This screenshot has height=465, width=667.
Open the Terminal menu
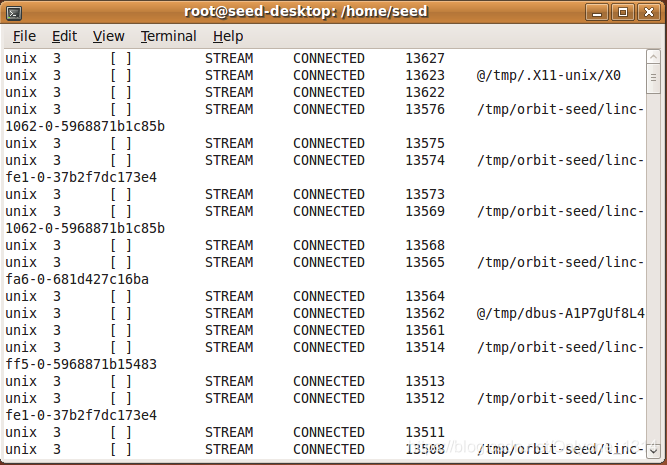168,36
